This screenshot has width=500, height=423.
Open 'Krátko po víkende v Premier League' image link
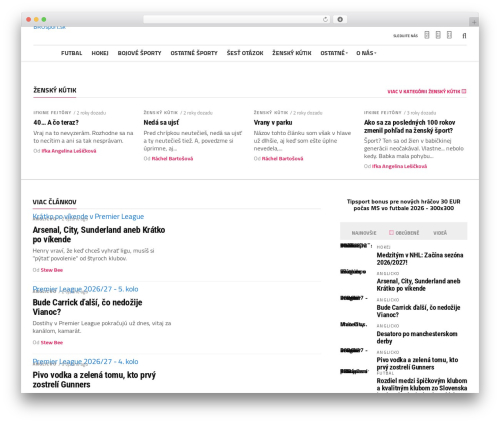click(88, 217)
